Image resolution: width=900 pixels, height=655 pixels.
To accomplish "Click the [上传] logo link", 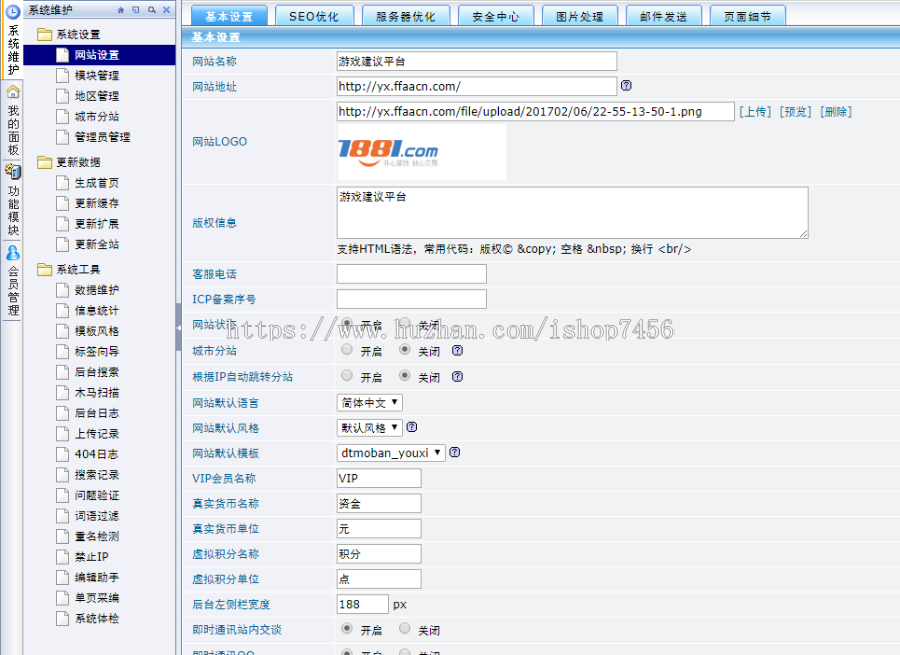I will pos(755,112).
